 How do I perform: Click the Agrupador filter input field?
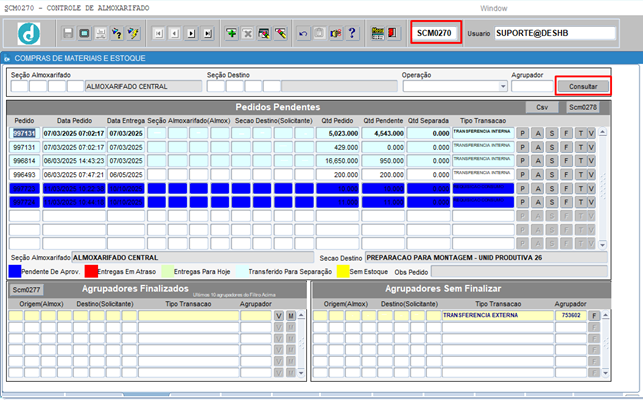(x=532, y=87)
